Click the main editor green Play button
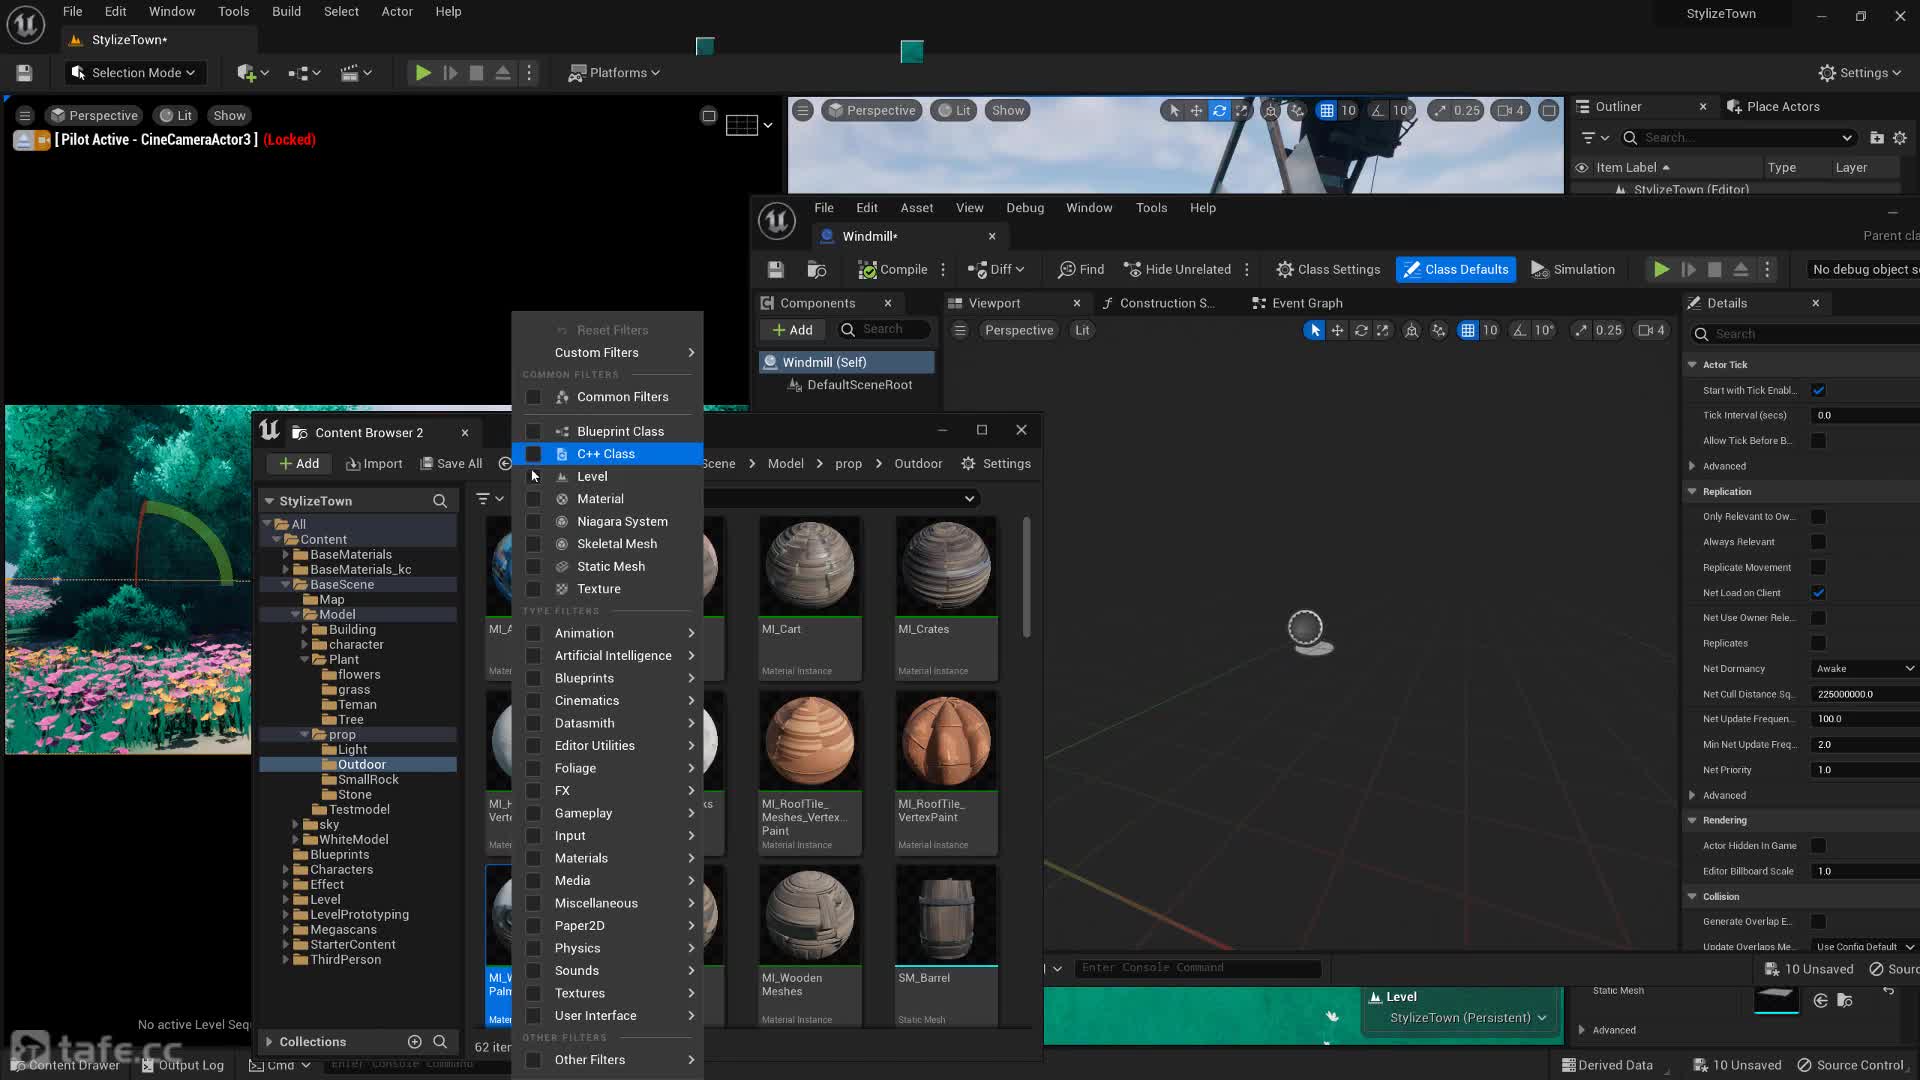Viewport: 1920px width, 1080px height. click(423, 73)
